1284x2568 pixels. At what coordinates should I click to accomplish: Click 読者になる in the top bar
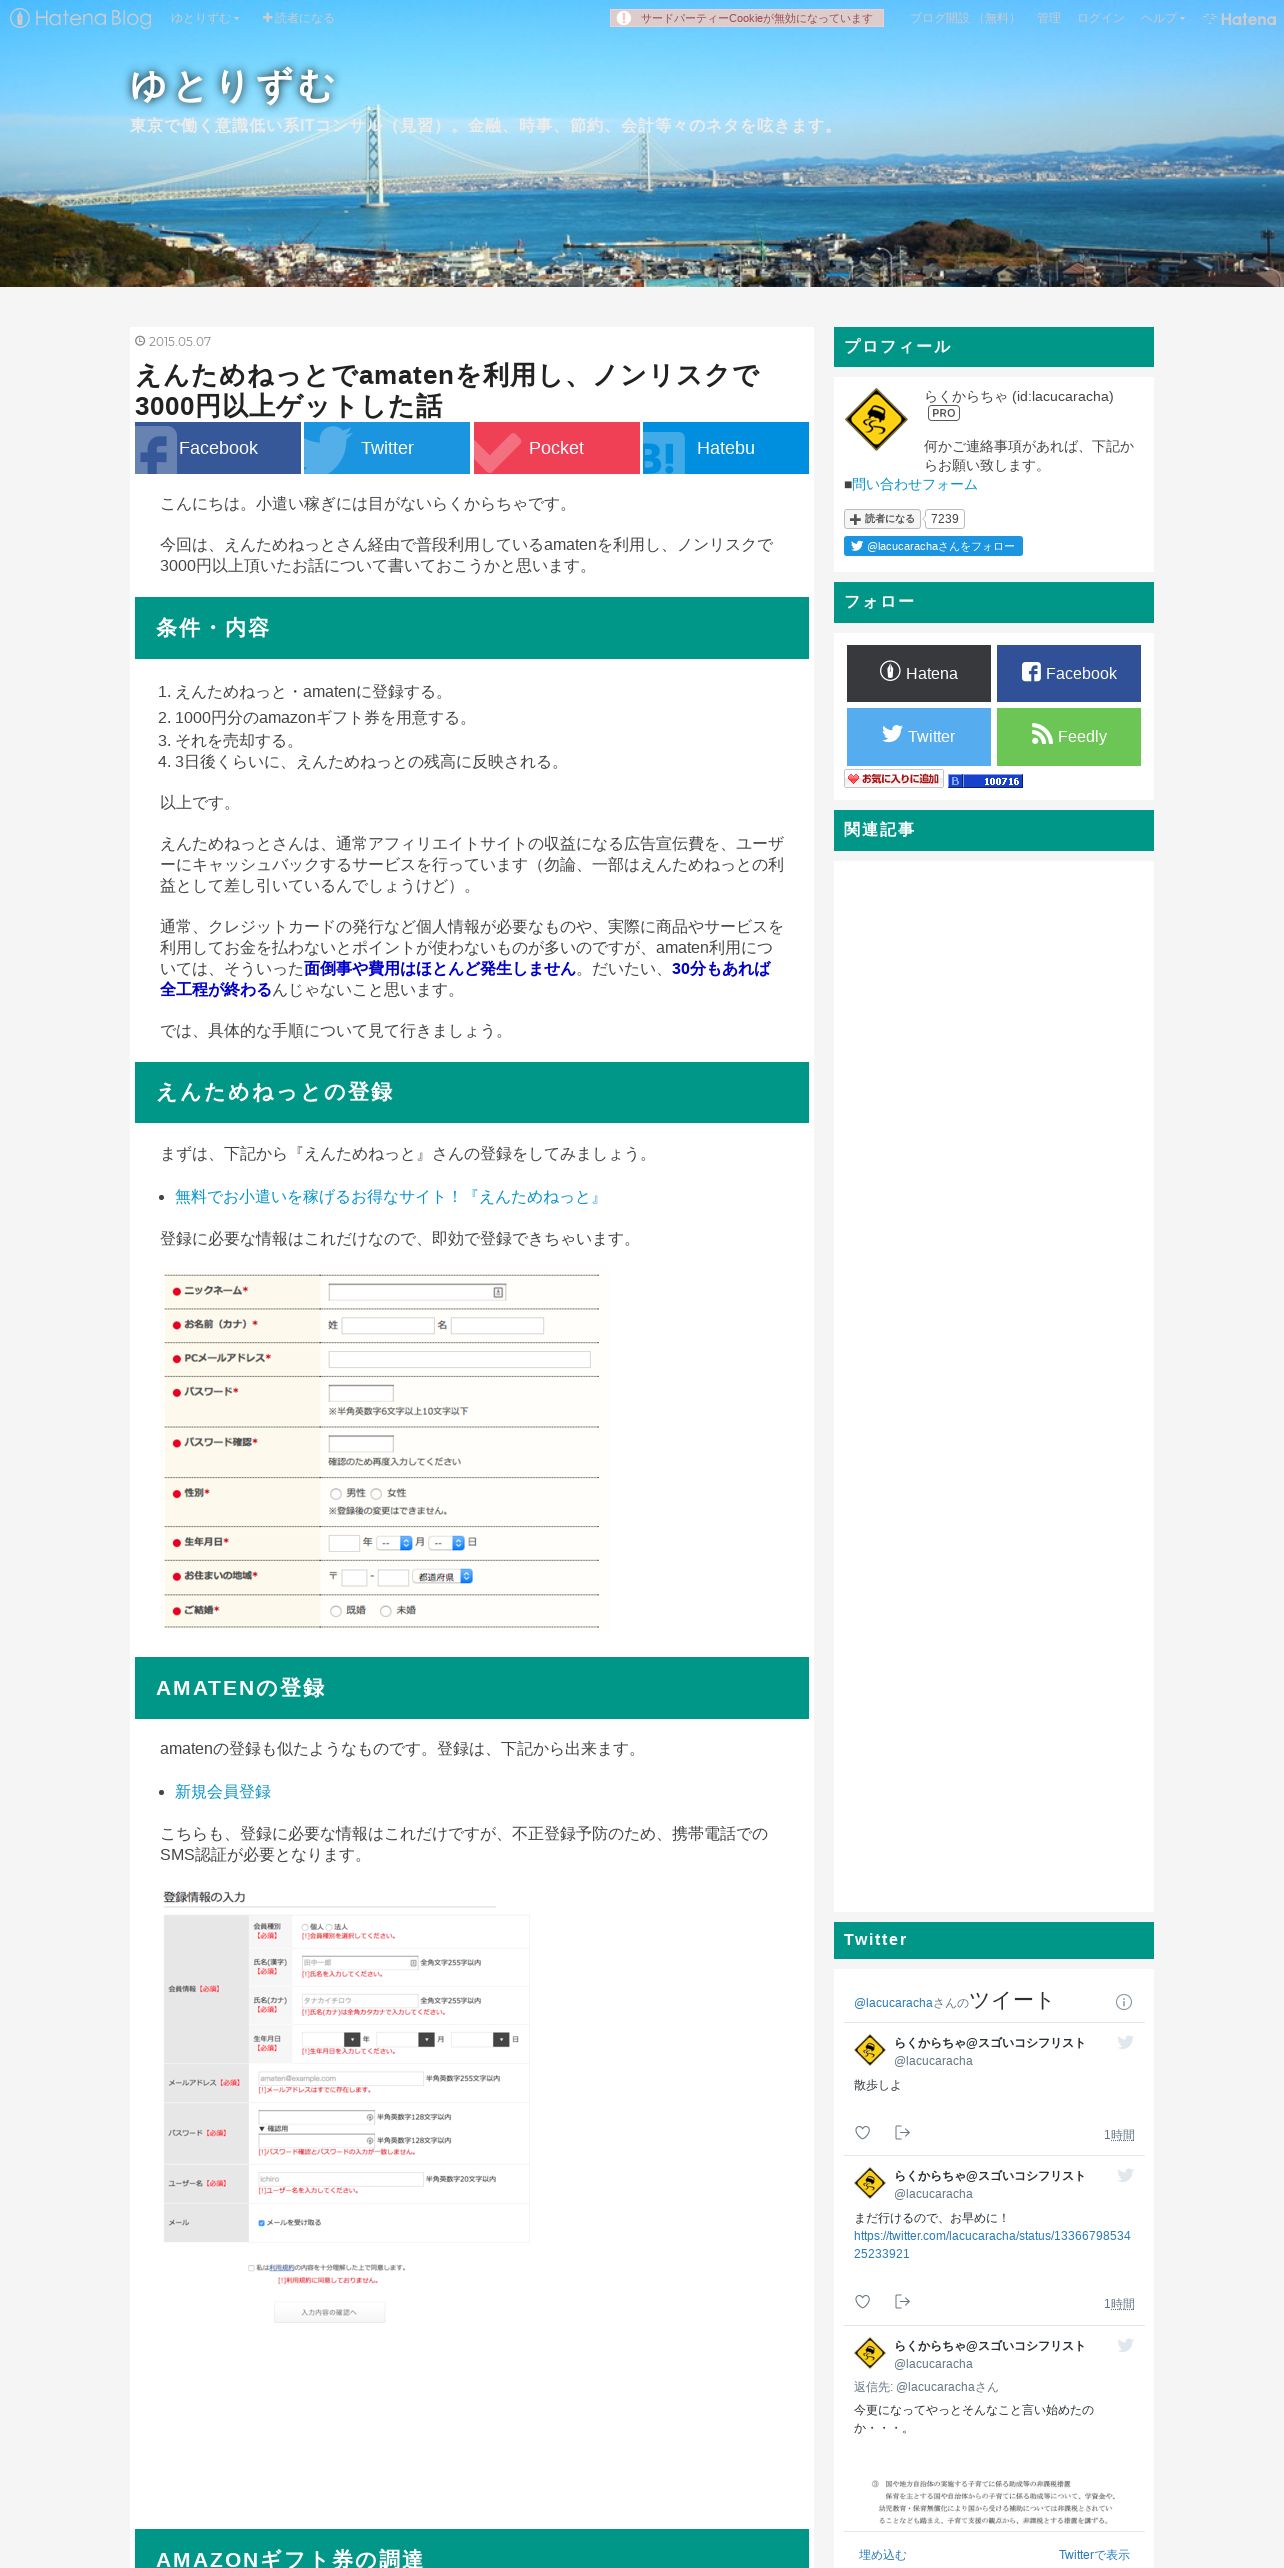pyautogui.click(x=298, y=18)
